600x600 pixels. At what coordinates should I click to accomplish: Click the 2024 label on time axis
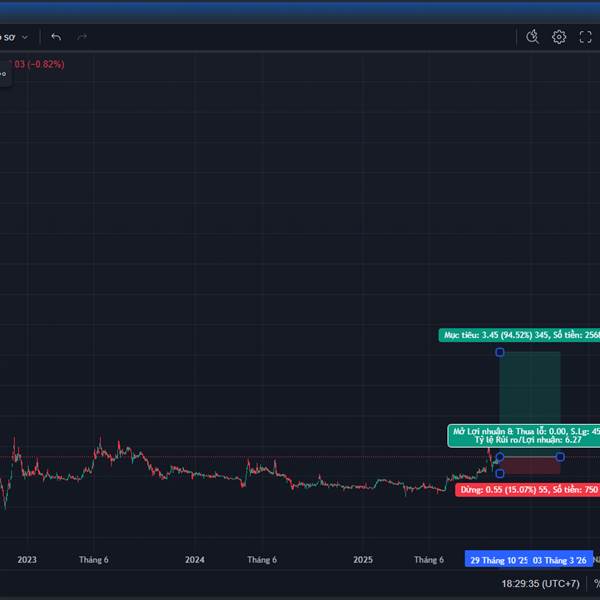pos(195,560)
